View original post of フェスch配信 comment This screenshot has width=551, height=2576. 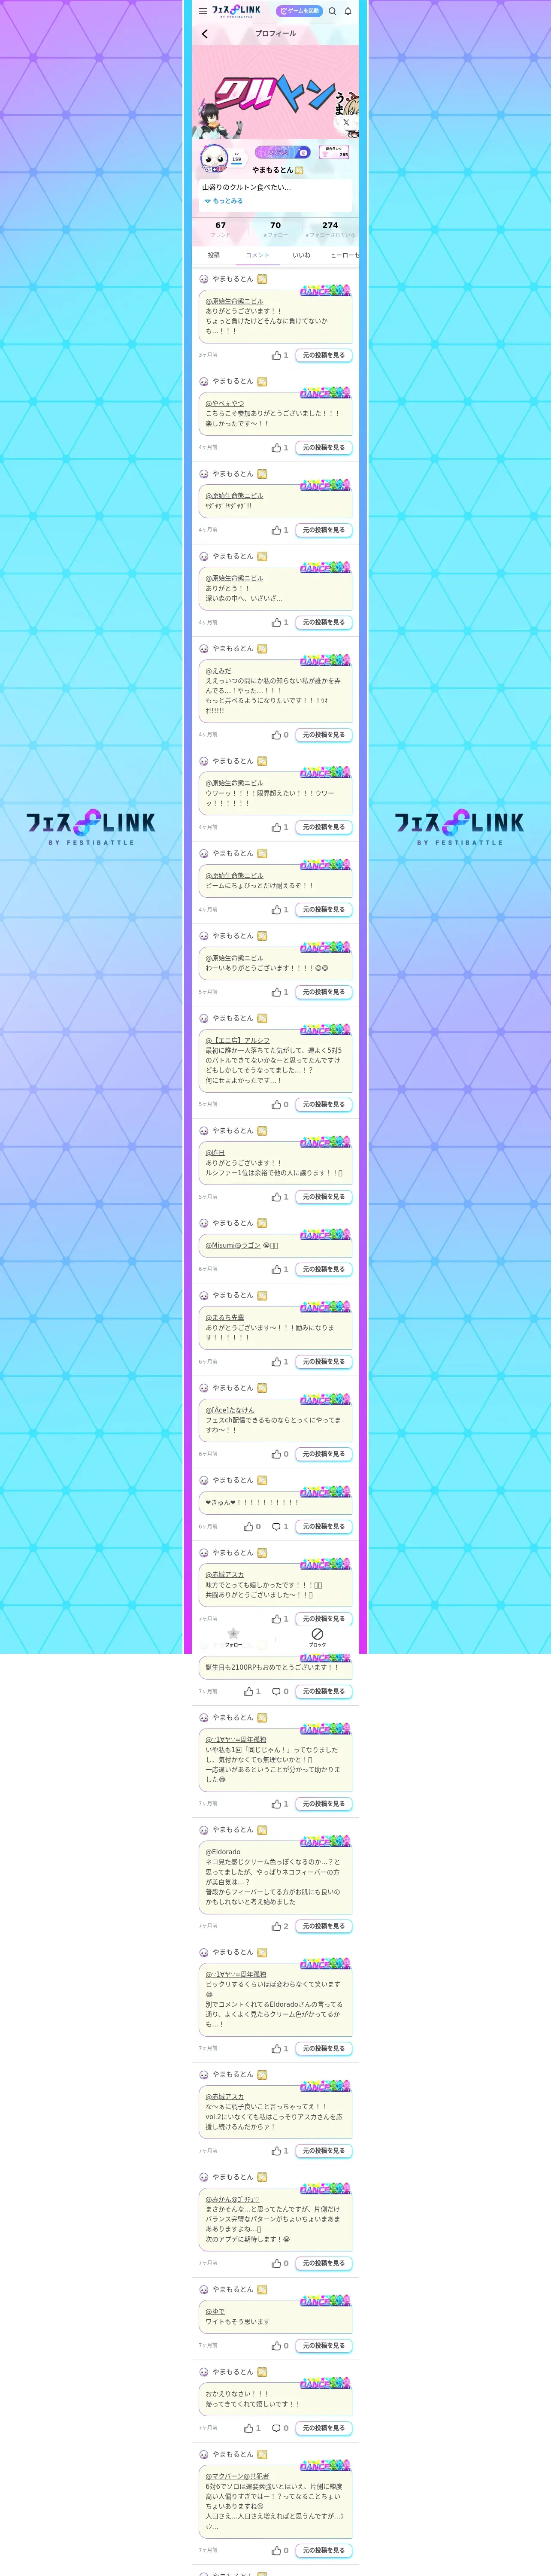323,1455
